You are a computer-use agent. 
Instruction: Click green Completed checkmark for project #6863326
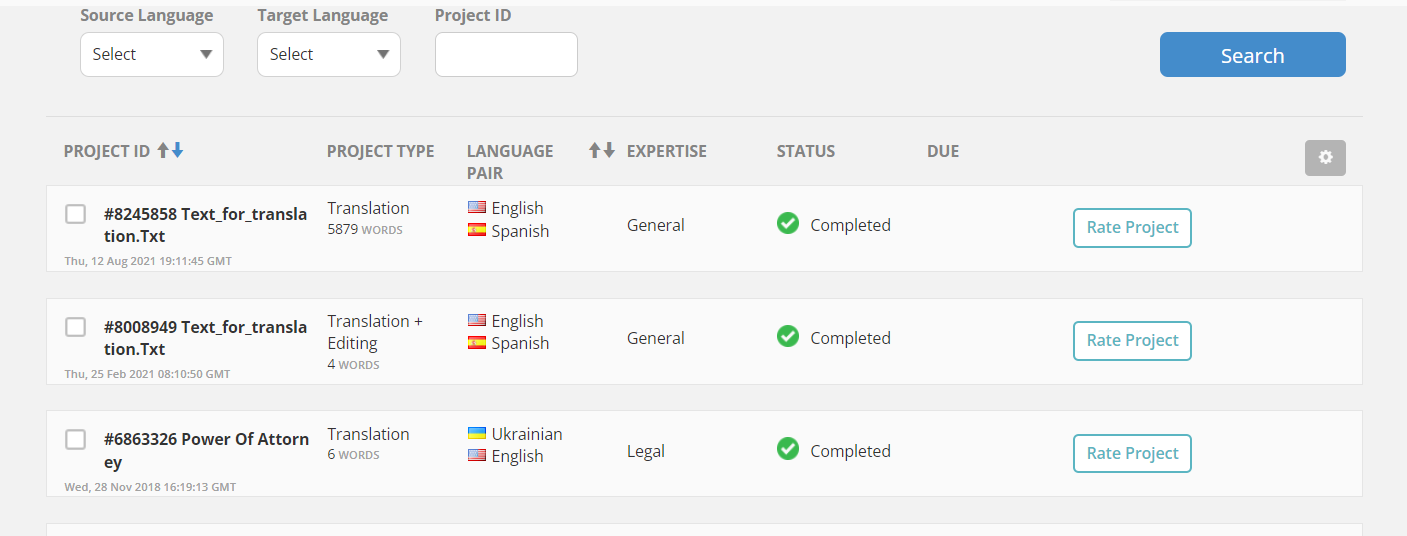788,450
